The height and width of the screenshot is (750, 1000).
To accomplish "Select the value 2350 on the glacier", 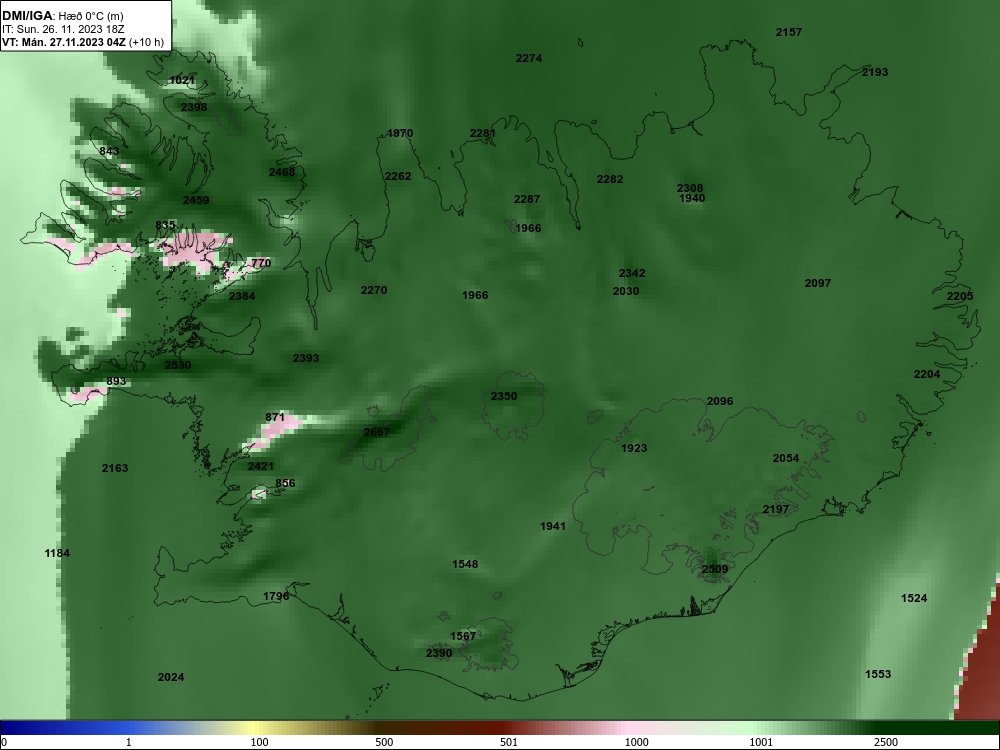I will pos(504,396).
